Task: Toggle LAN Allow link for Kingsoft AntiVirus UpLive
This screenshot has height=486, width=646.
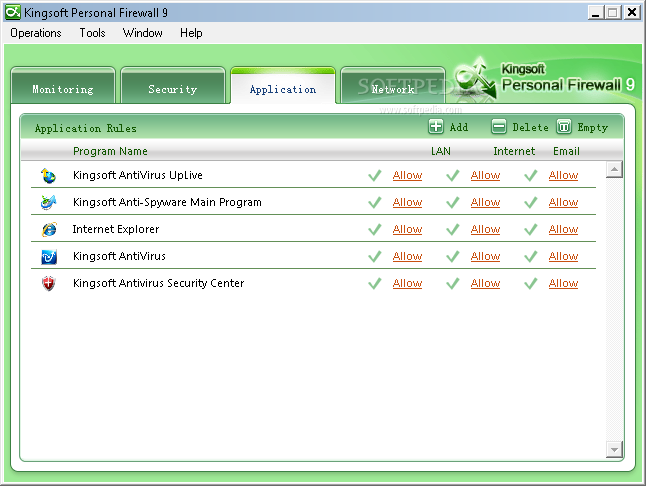Action: [x=407, y=175]
